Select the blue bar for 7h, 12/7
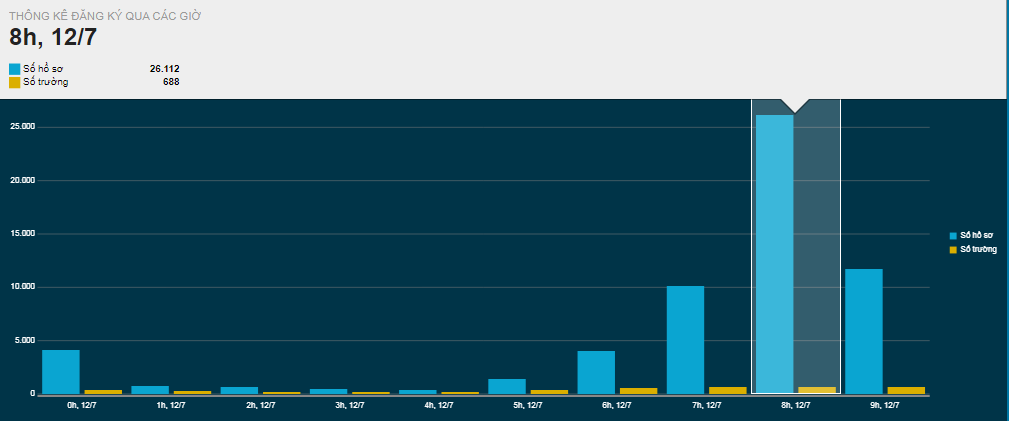1009x421 pixels. (685, 340)
